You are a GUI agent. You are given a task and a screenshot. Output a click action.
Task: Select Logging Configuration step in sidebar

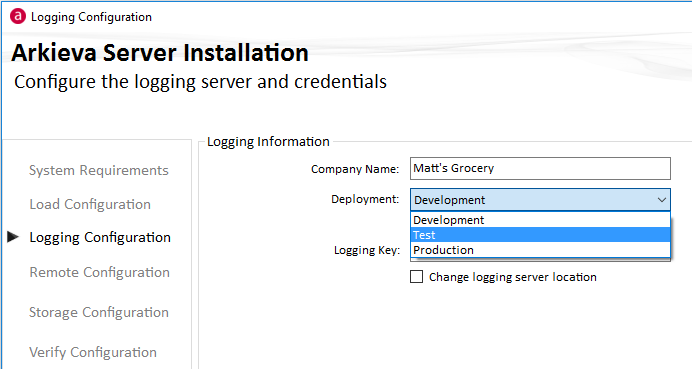point(100,237)
